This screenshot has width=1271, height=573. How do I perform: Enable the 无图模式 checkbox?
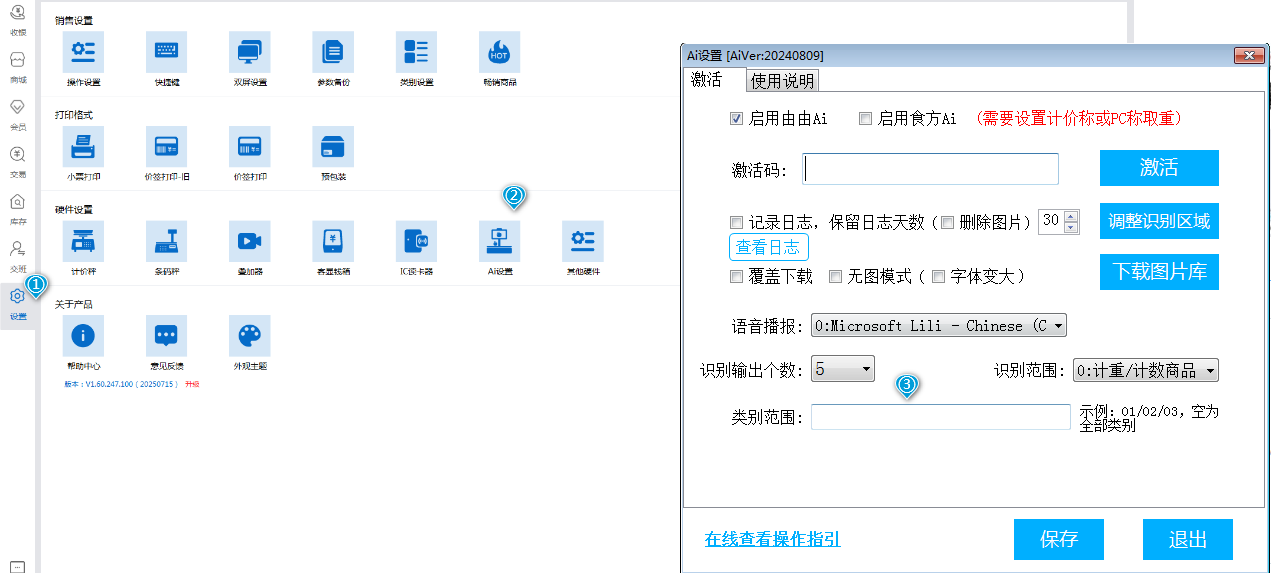click(835, 277)
